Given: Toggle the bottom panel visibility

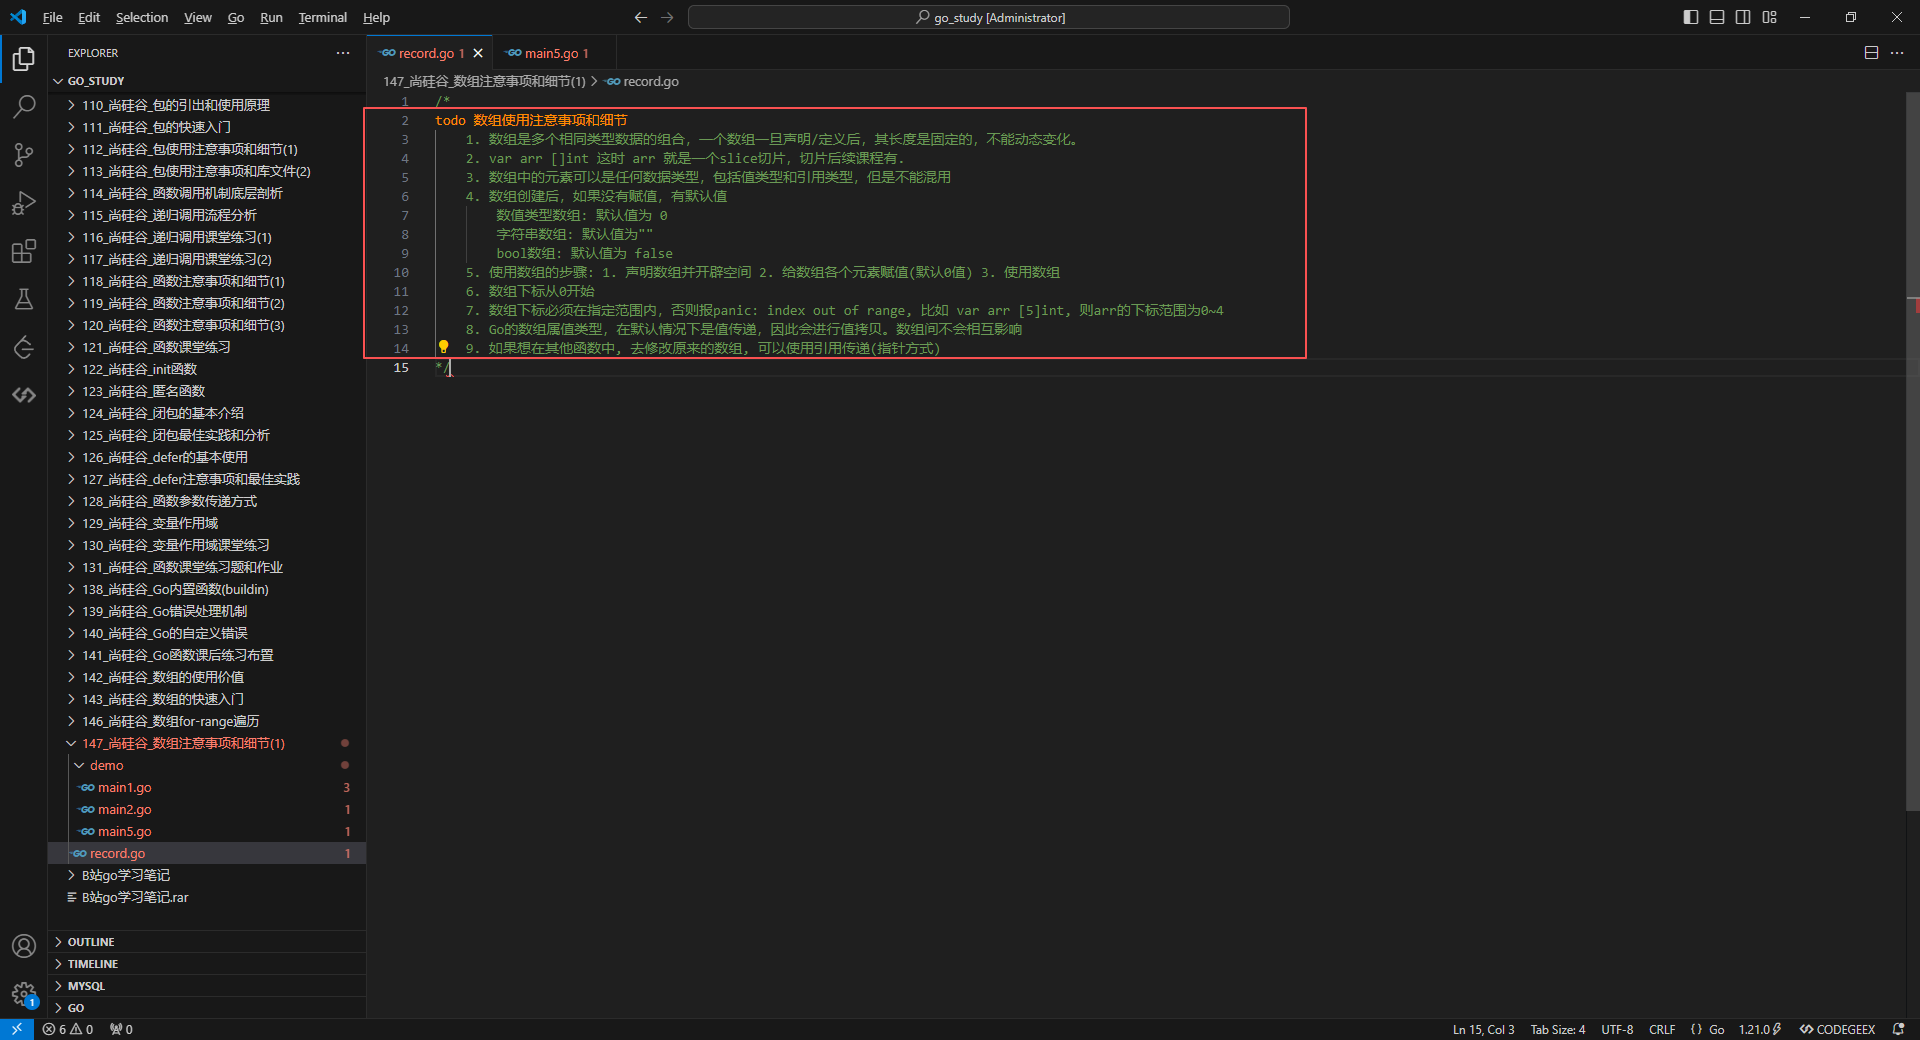Looking at the screenshot, I should (x=1717, y=17).
